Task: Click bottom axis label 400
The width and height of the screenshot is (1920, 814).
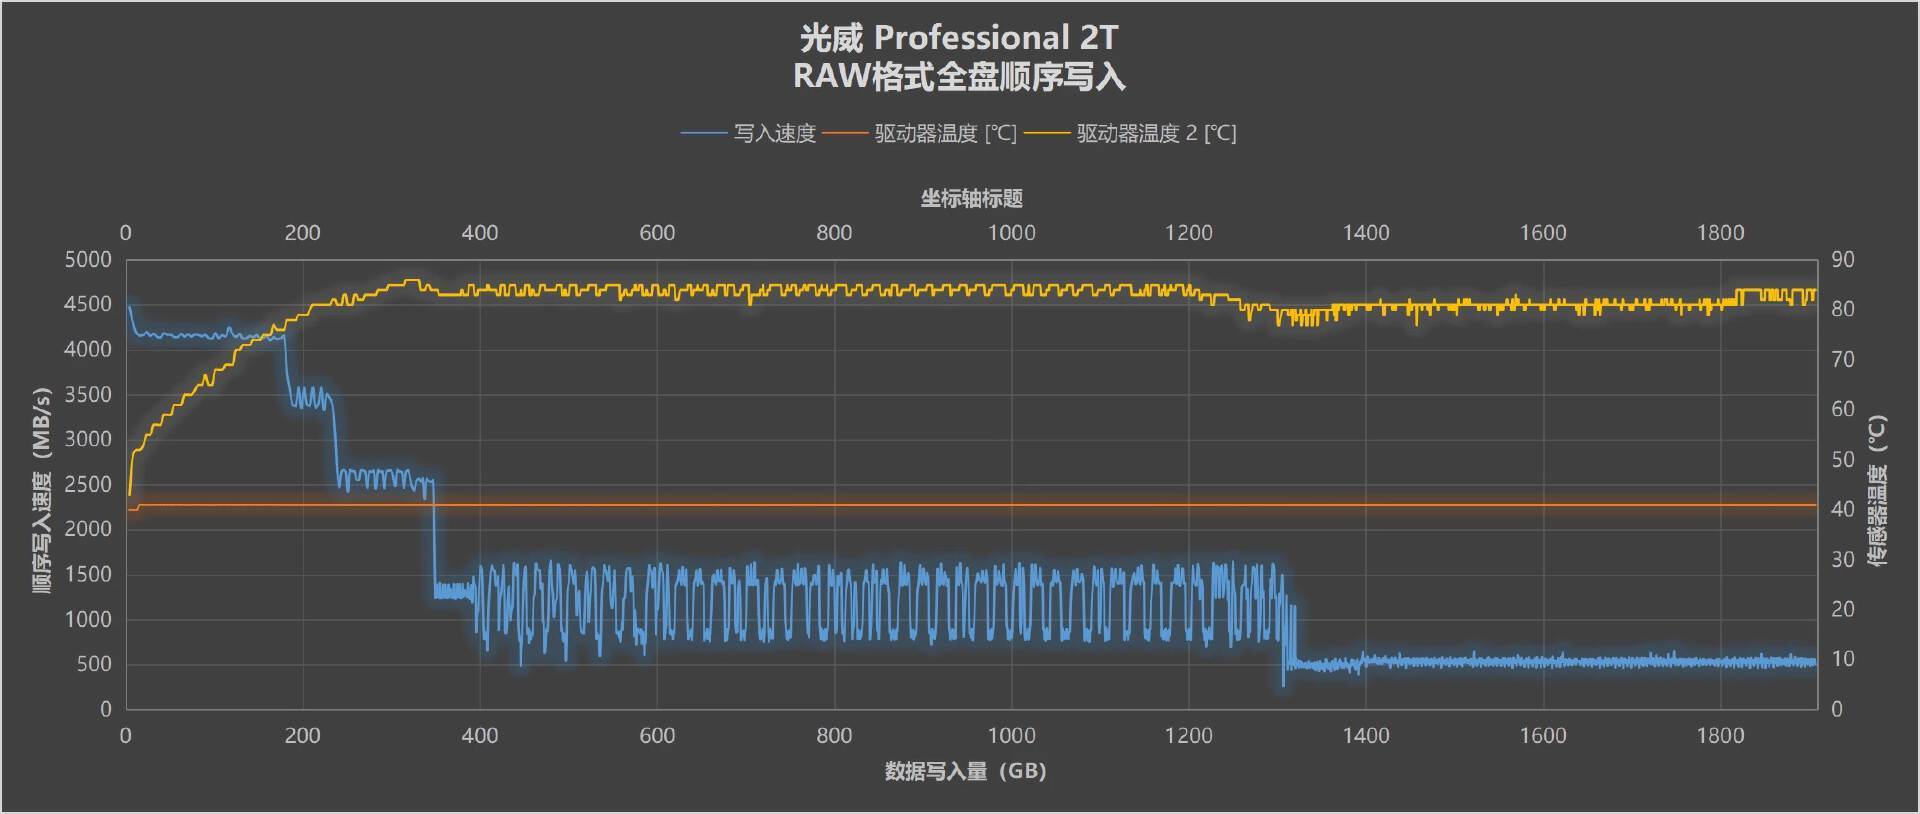Action: [479, 736]
